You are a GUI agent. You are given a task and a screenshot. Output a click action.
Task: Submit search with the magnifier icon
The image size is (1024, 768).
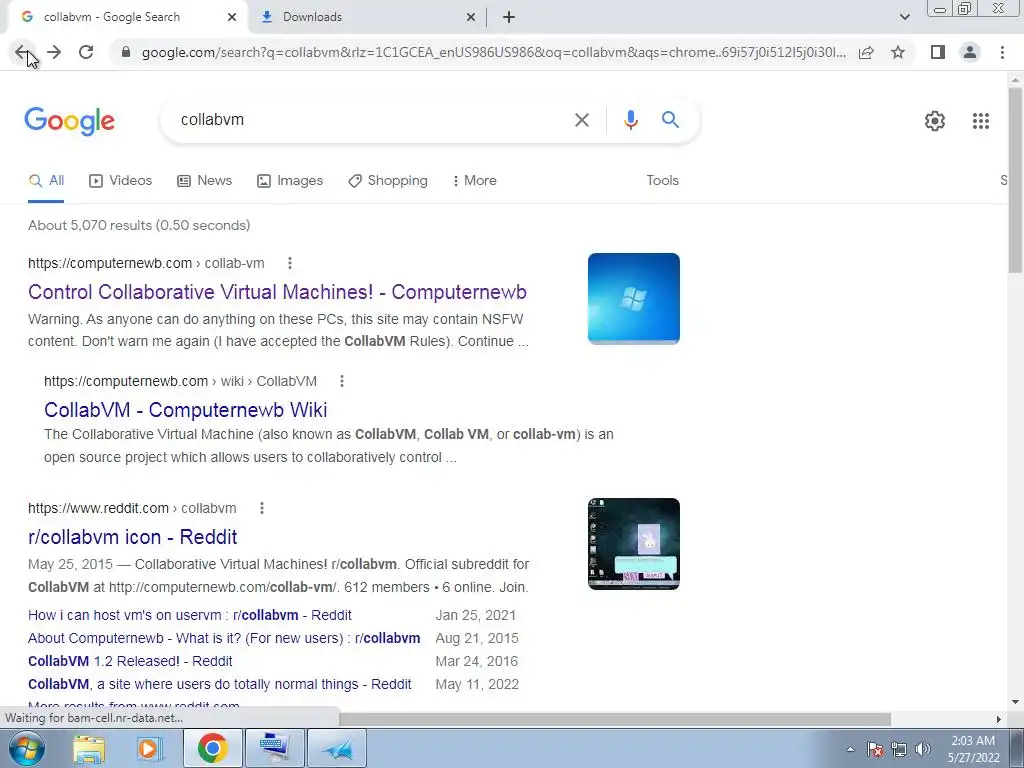[670, 120]
